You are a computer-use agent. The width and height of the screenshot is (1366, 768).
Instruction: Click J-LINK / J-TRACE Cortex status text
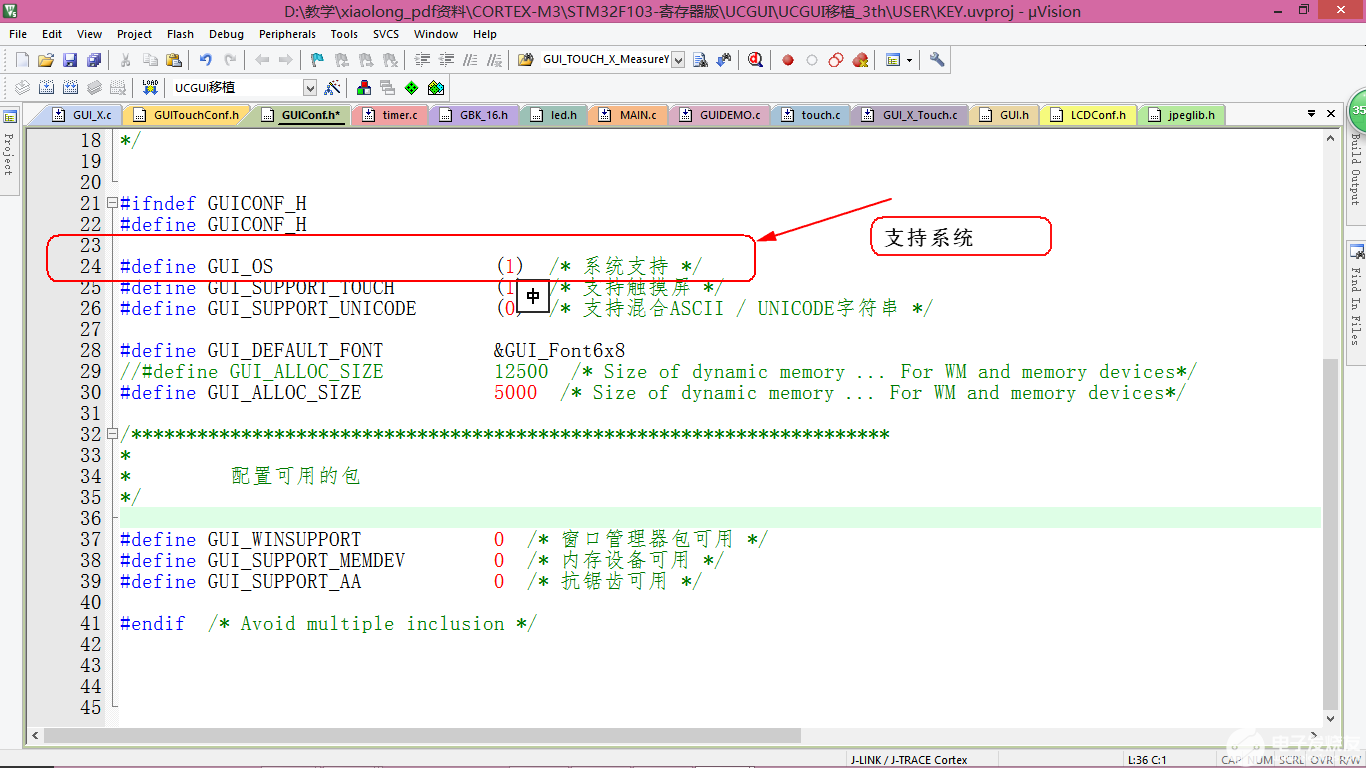909,760
